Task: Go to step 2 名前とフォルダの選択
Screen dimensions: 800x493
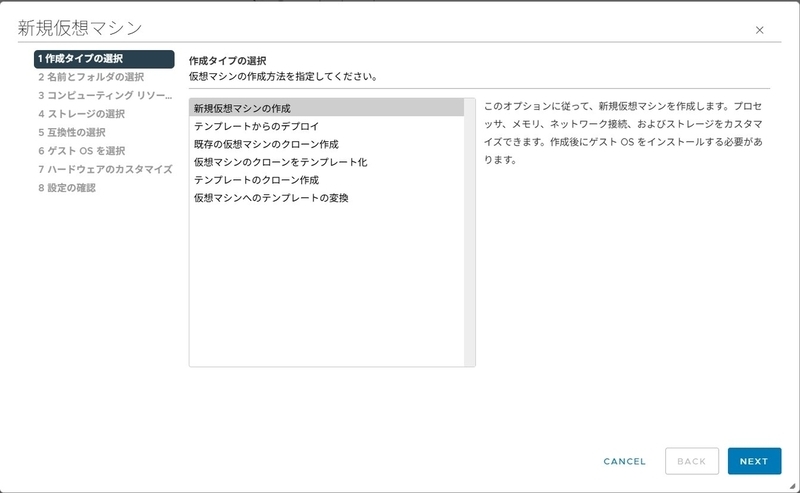Action: coord(91,77)
